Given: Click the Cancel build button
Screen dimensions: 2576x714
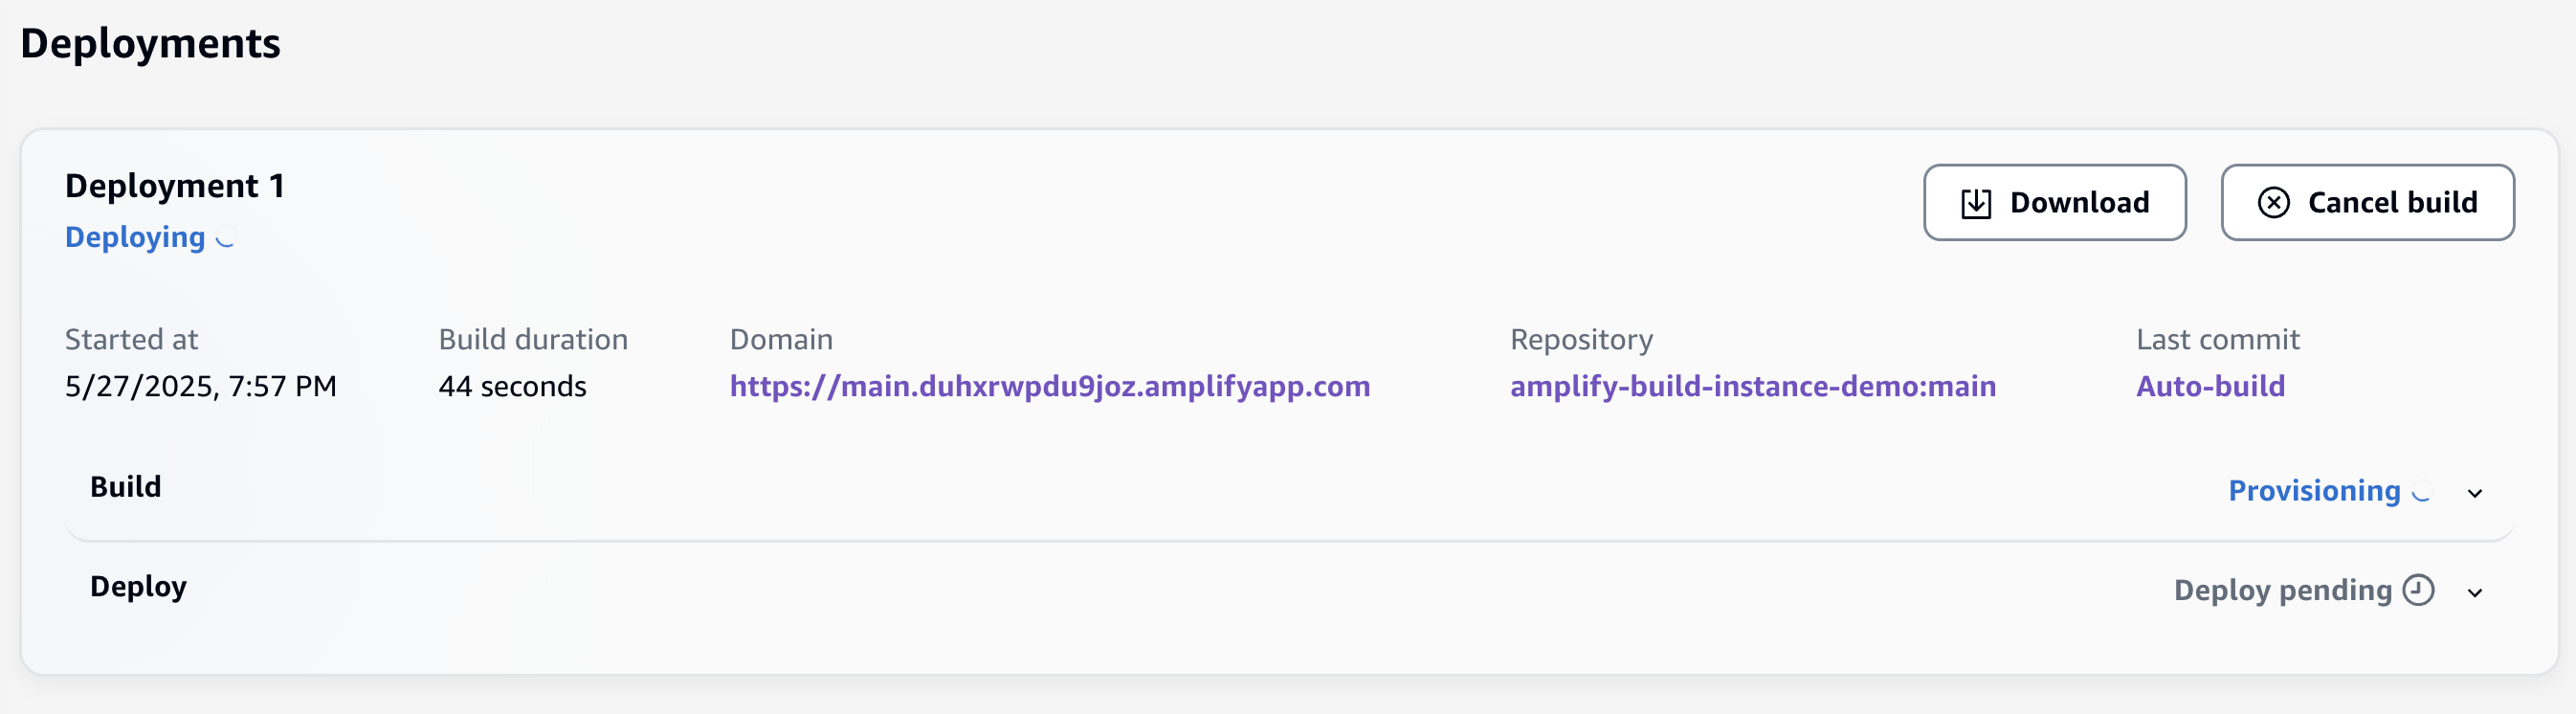Looking at the screenshot, I should pos(2367,202).
